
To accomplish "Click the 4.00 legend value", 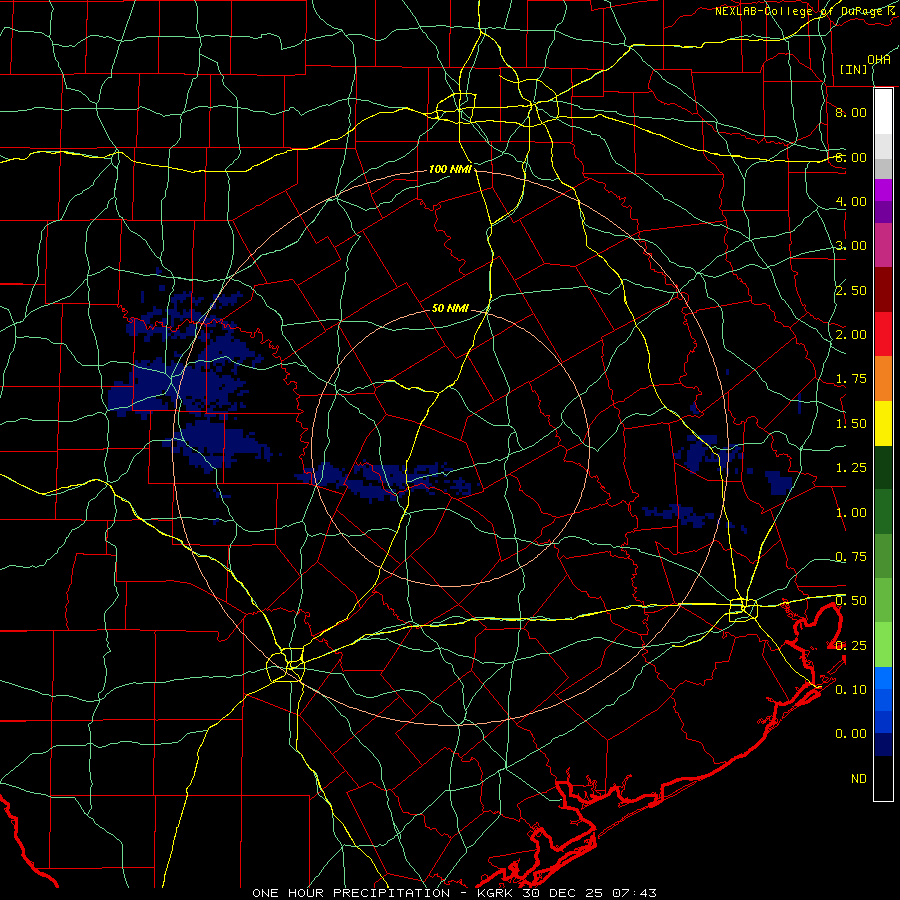I will 851,201.
